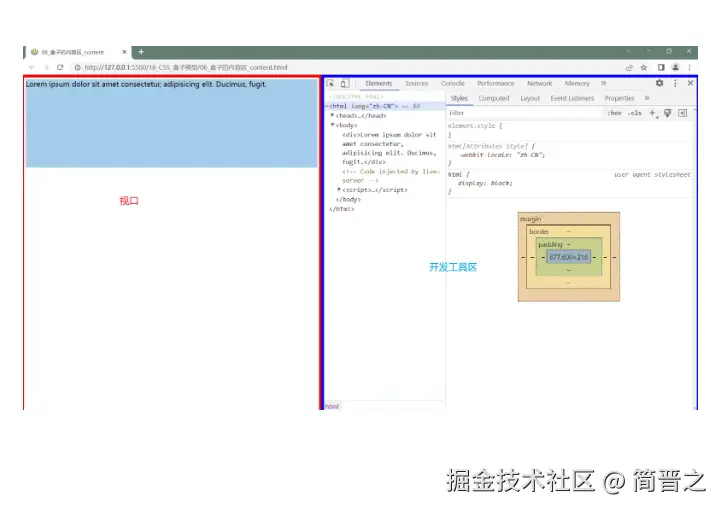Click the user agent stylesheet label
Screen dimensions: 723x511
pyautogui.click(x=652, y=174)
